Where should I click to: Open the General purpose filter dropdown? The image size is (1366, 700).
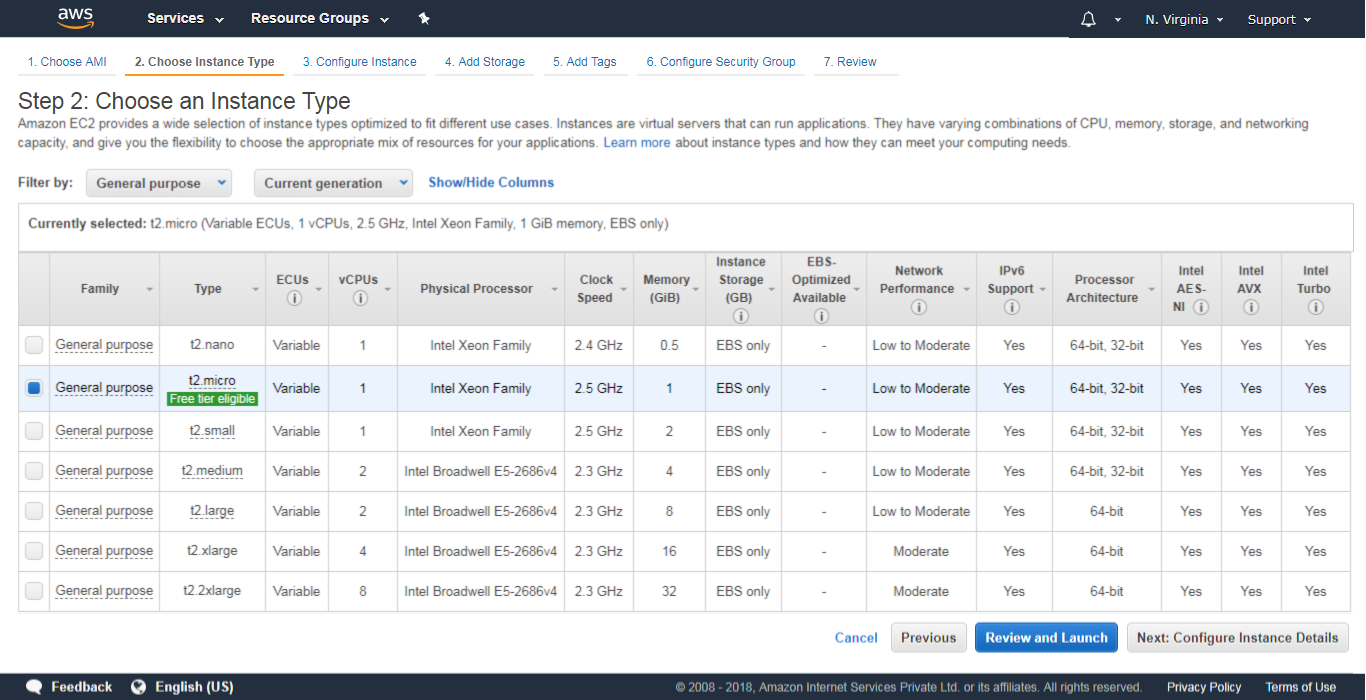(x=159, y=183)
